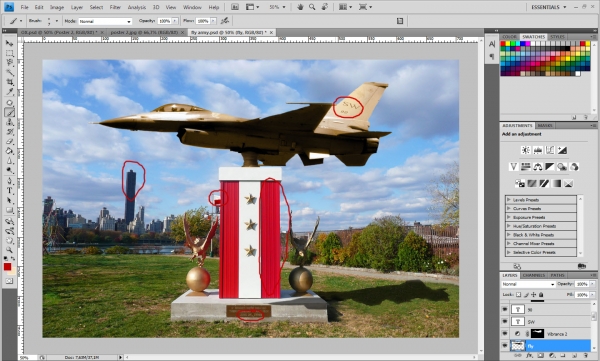The height and width of the screenshot is (361, 600).
Task: Launch Bridge from the application bar
Action: coord(235,7)
